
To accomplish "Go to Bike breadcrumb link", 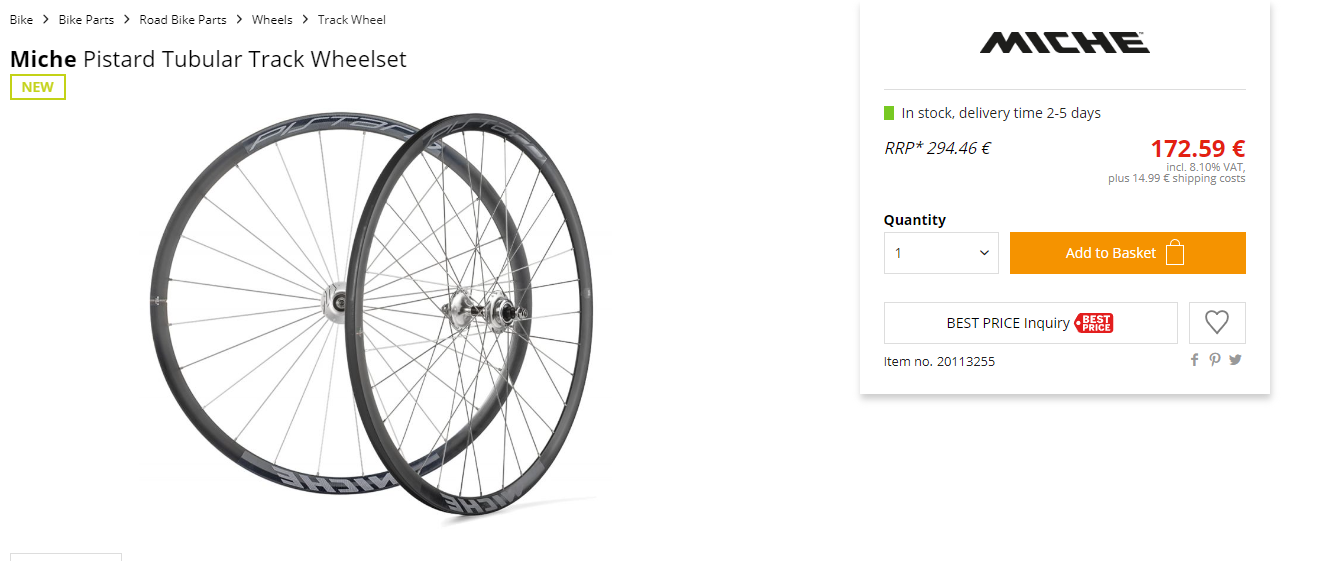I will [21, 20].
